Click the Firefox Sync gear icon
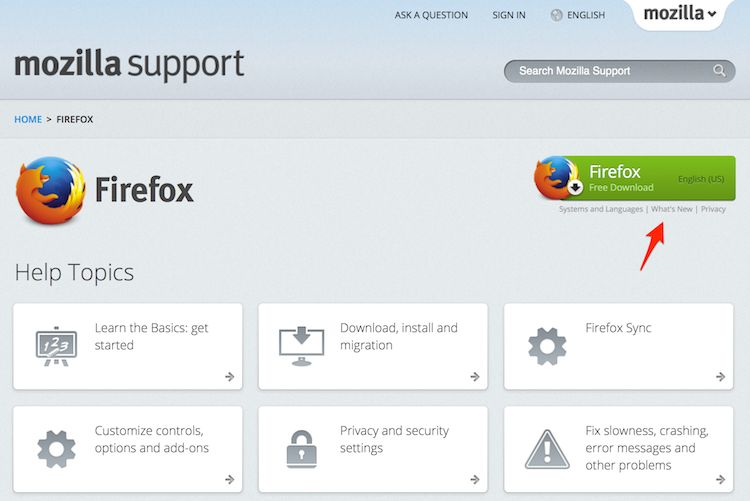The width and height of the screenshot is (750, 501). point(547,345)
